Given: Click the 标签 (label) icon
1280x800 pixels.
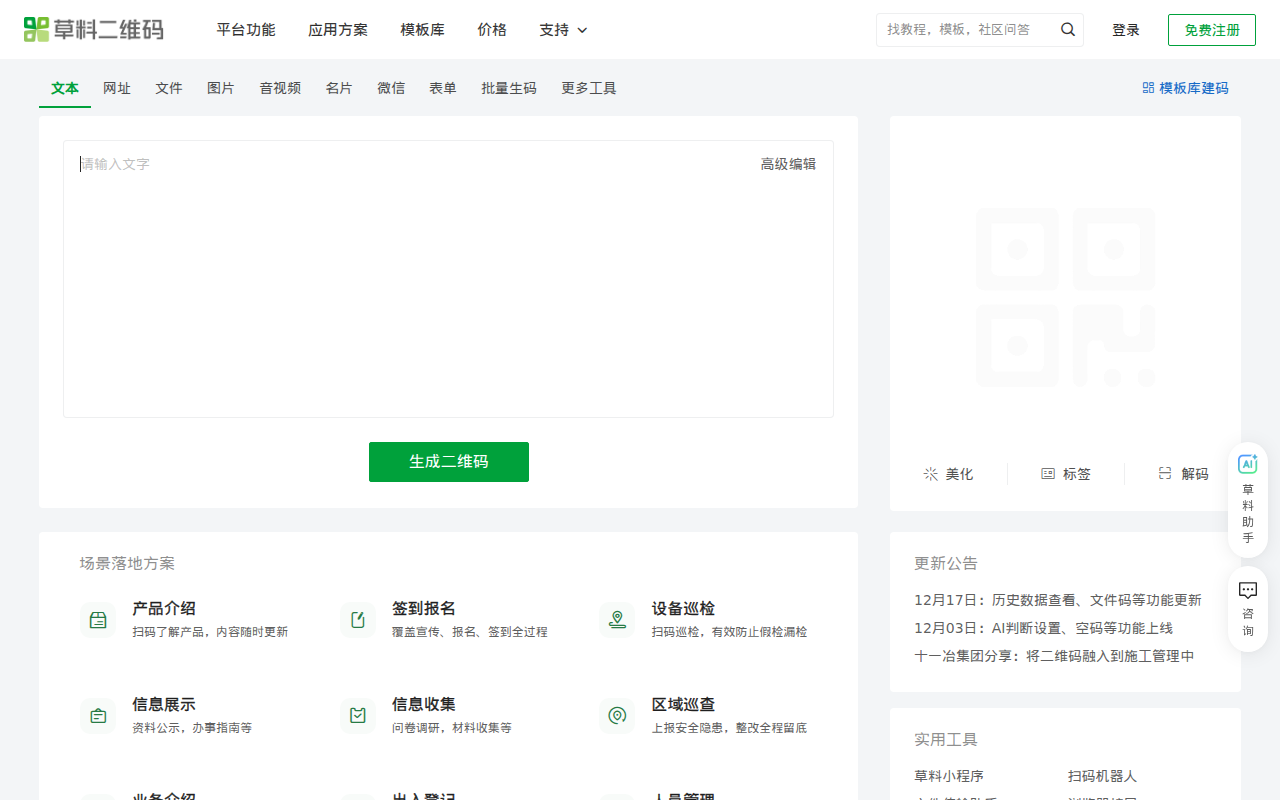Looking at the screenshot, I should (x=1047, y=474).
